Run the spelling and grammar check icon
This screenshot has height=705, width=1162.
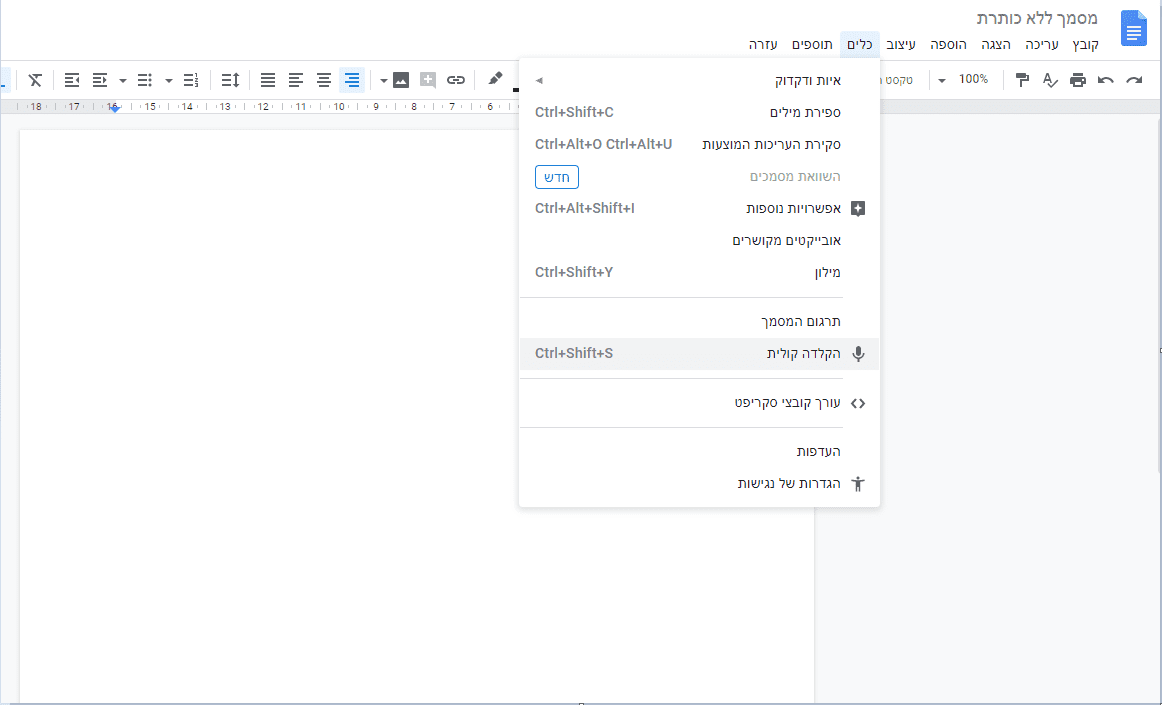(x=1049, y=80)
